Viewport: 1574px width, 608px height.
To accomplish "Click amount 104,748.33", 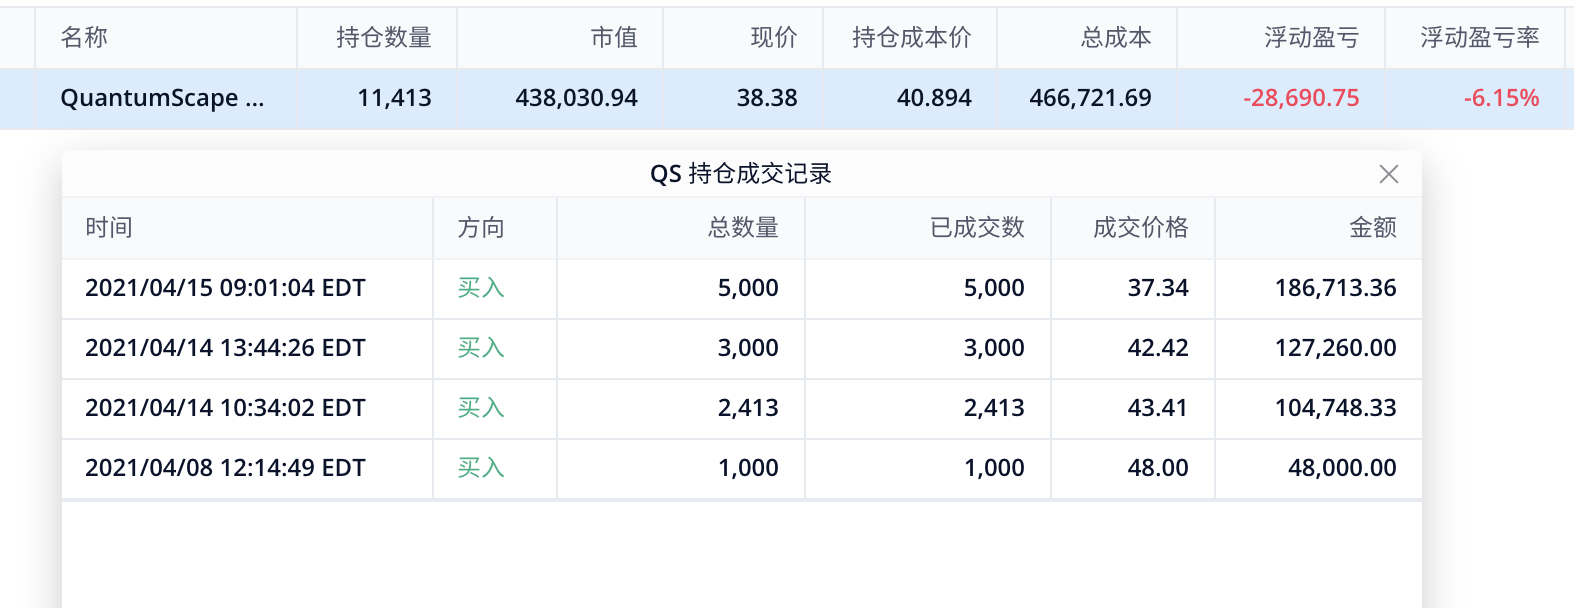I will click(1336, 408).
